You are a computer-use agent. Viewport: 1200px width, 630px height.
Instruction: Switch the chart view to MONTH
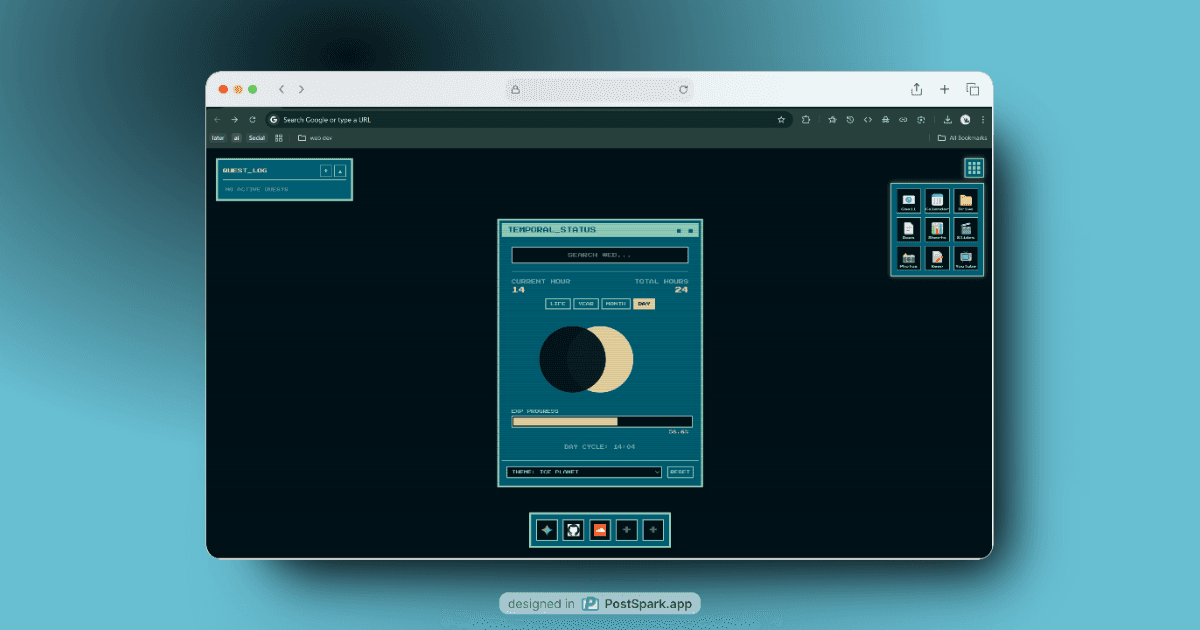coord(614,303)
